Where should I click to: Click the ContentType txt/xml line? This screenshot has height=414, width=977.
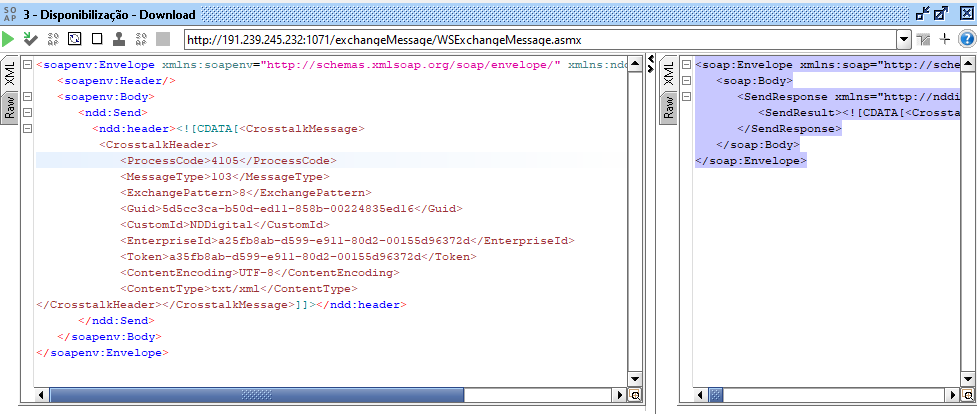coord(239,289)
